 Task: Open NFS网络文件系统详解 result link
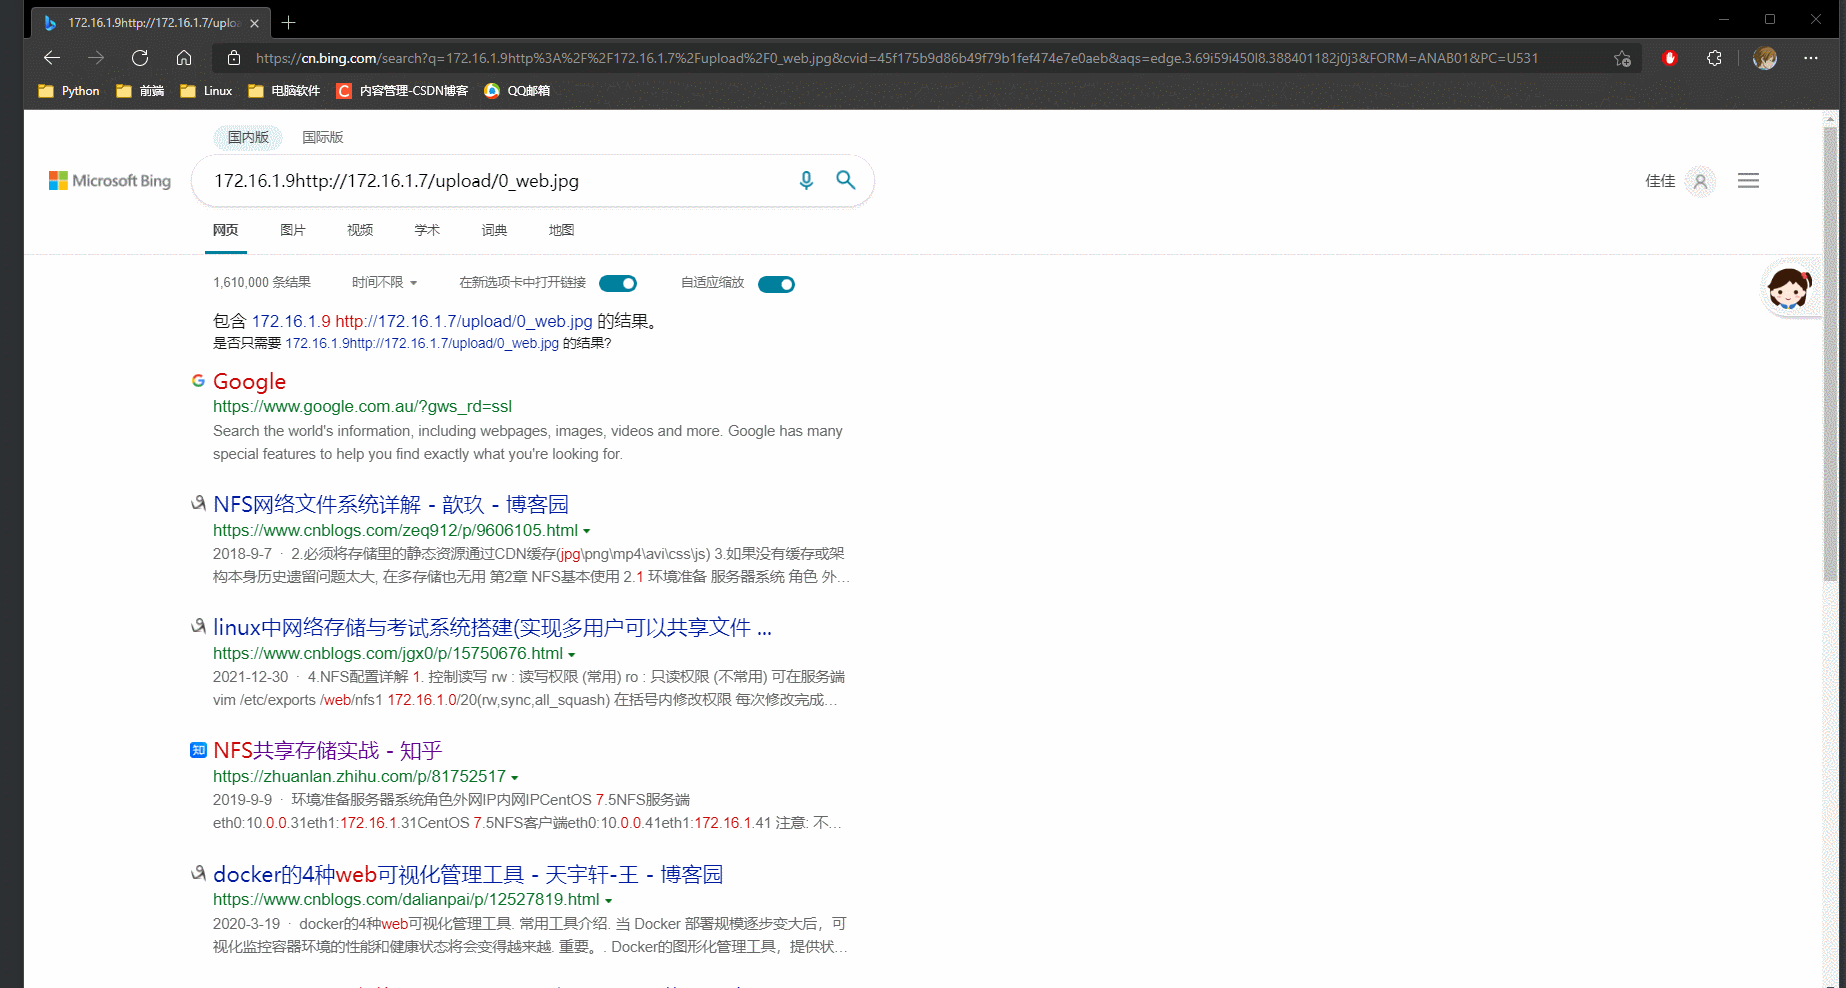pyautogui.click(x=391, y=504)
